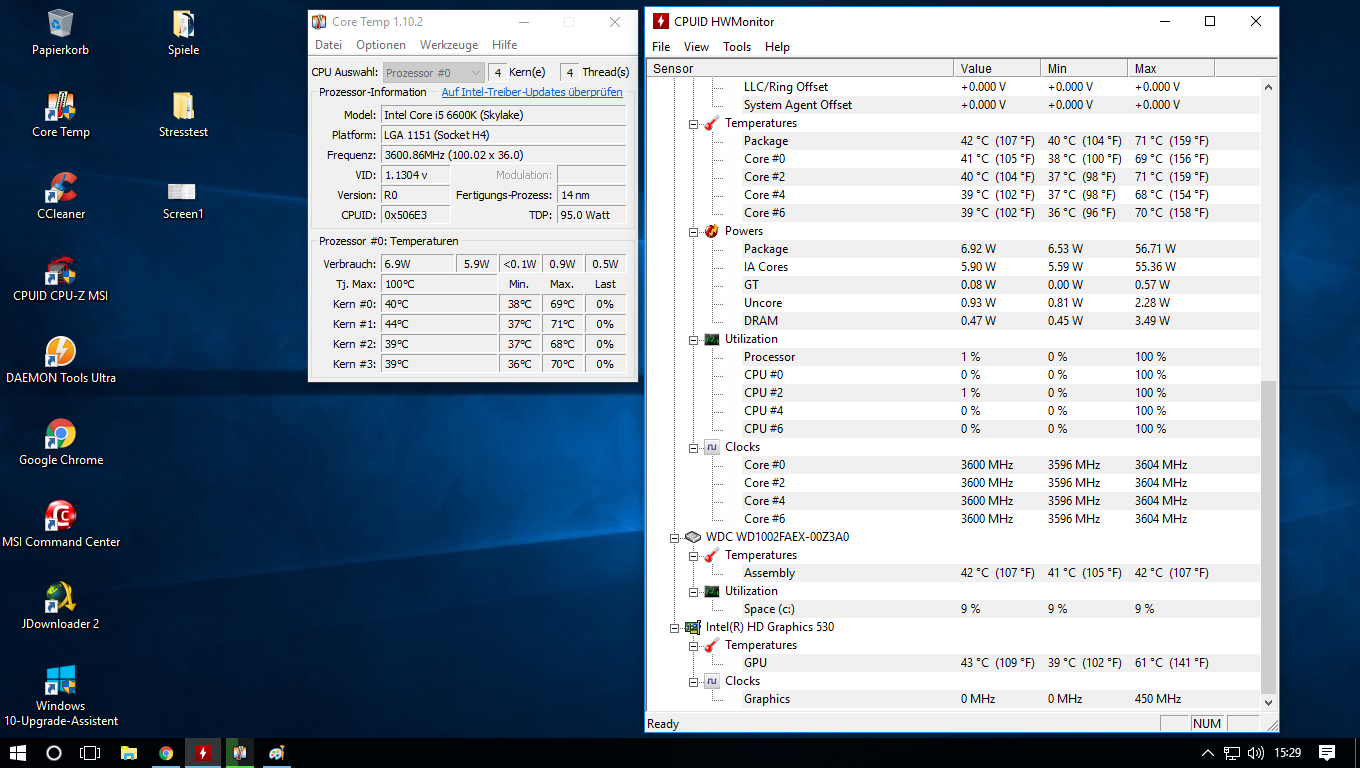Open Windows 10-Upgrade-Assistent shortcut
This screenshot has width=1360, height=768.
(61, 695)
